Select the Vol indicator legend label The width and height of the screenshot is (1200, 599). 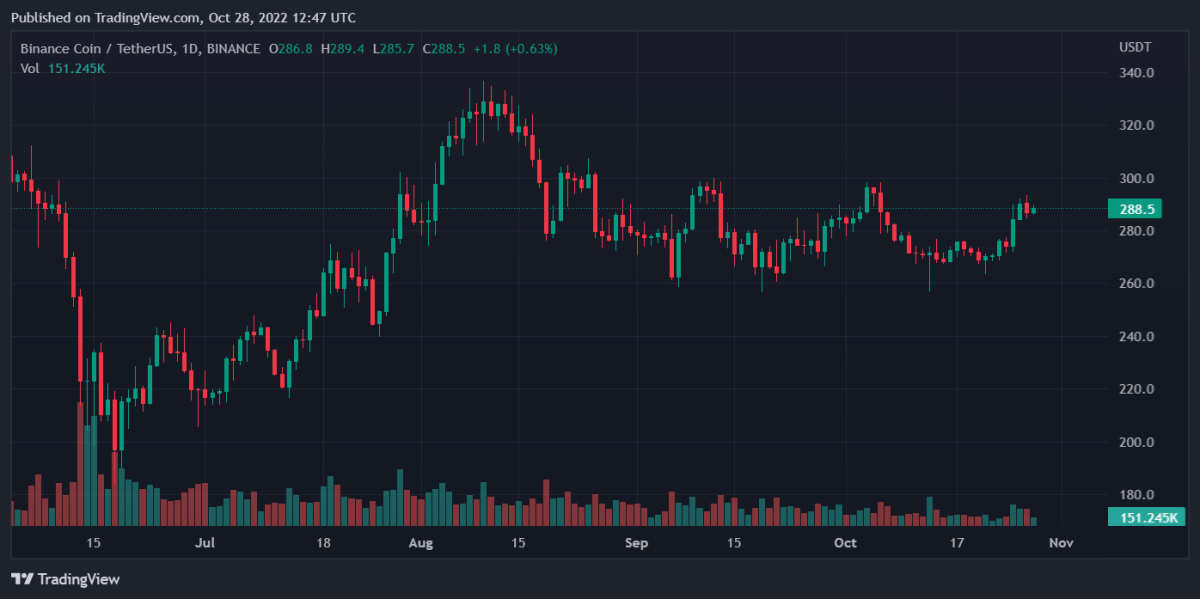click(29, 68)
